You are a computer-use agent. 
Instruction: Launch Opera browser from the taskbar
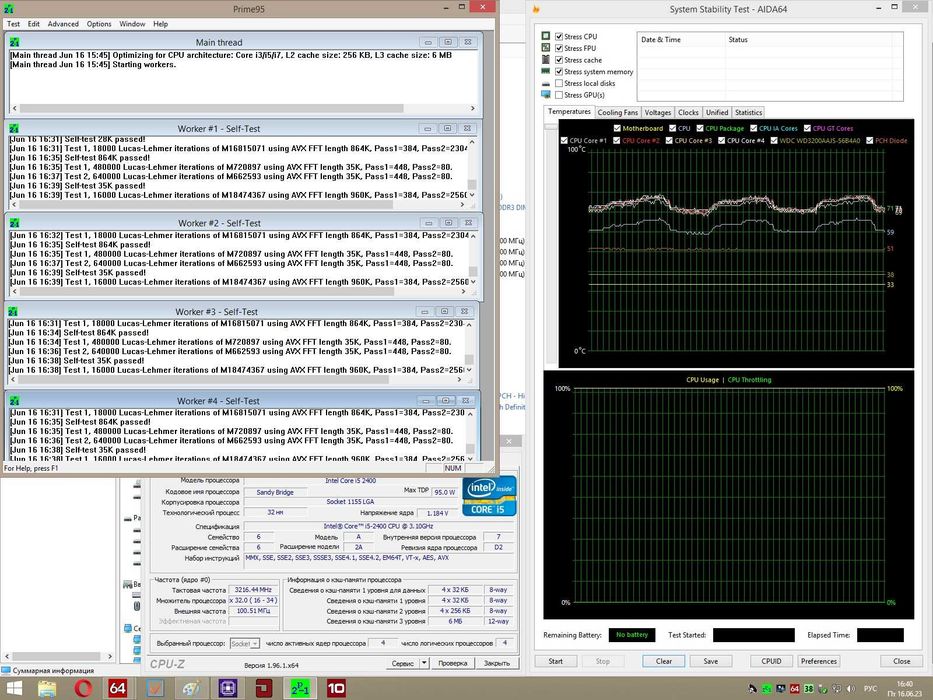point(83,689)
